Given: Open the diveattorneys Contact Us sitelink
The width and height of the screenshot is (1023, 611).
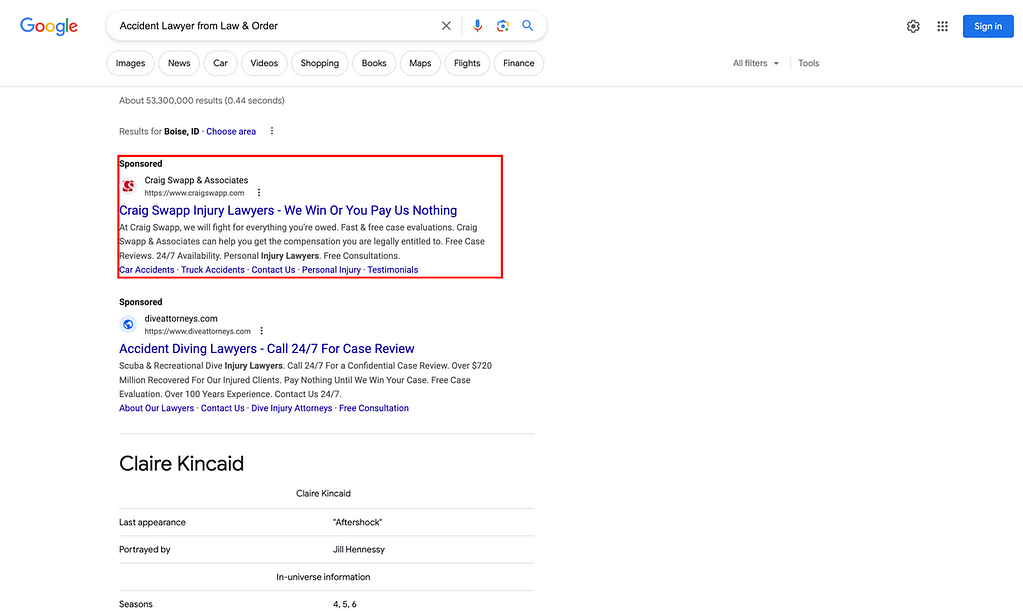Looking at the screenshot, I should [x=222, y=408].
